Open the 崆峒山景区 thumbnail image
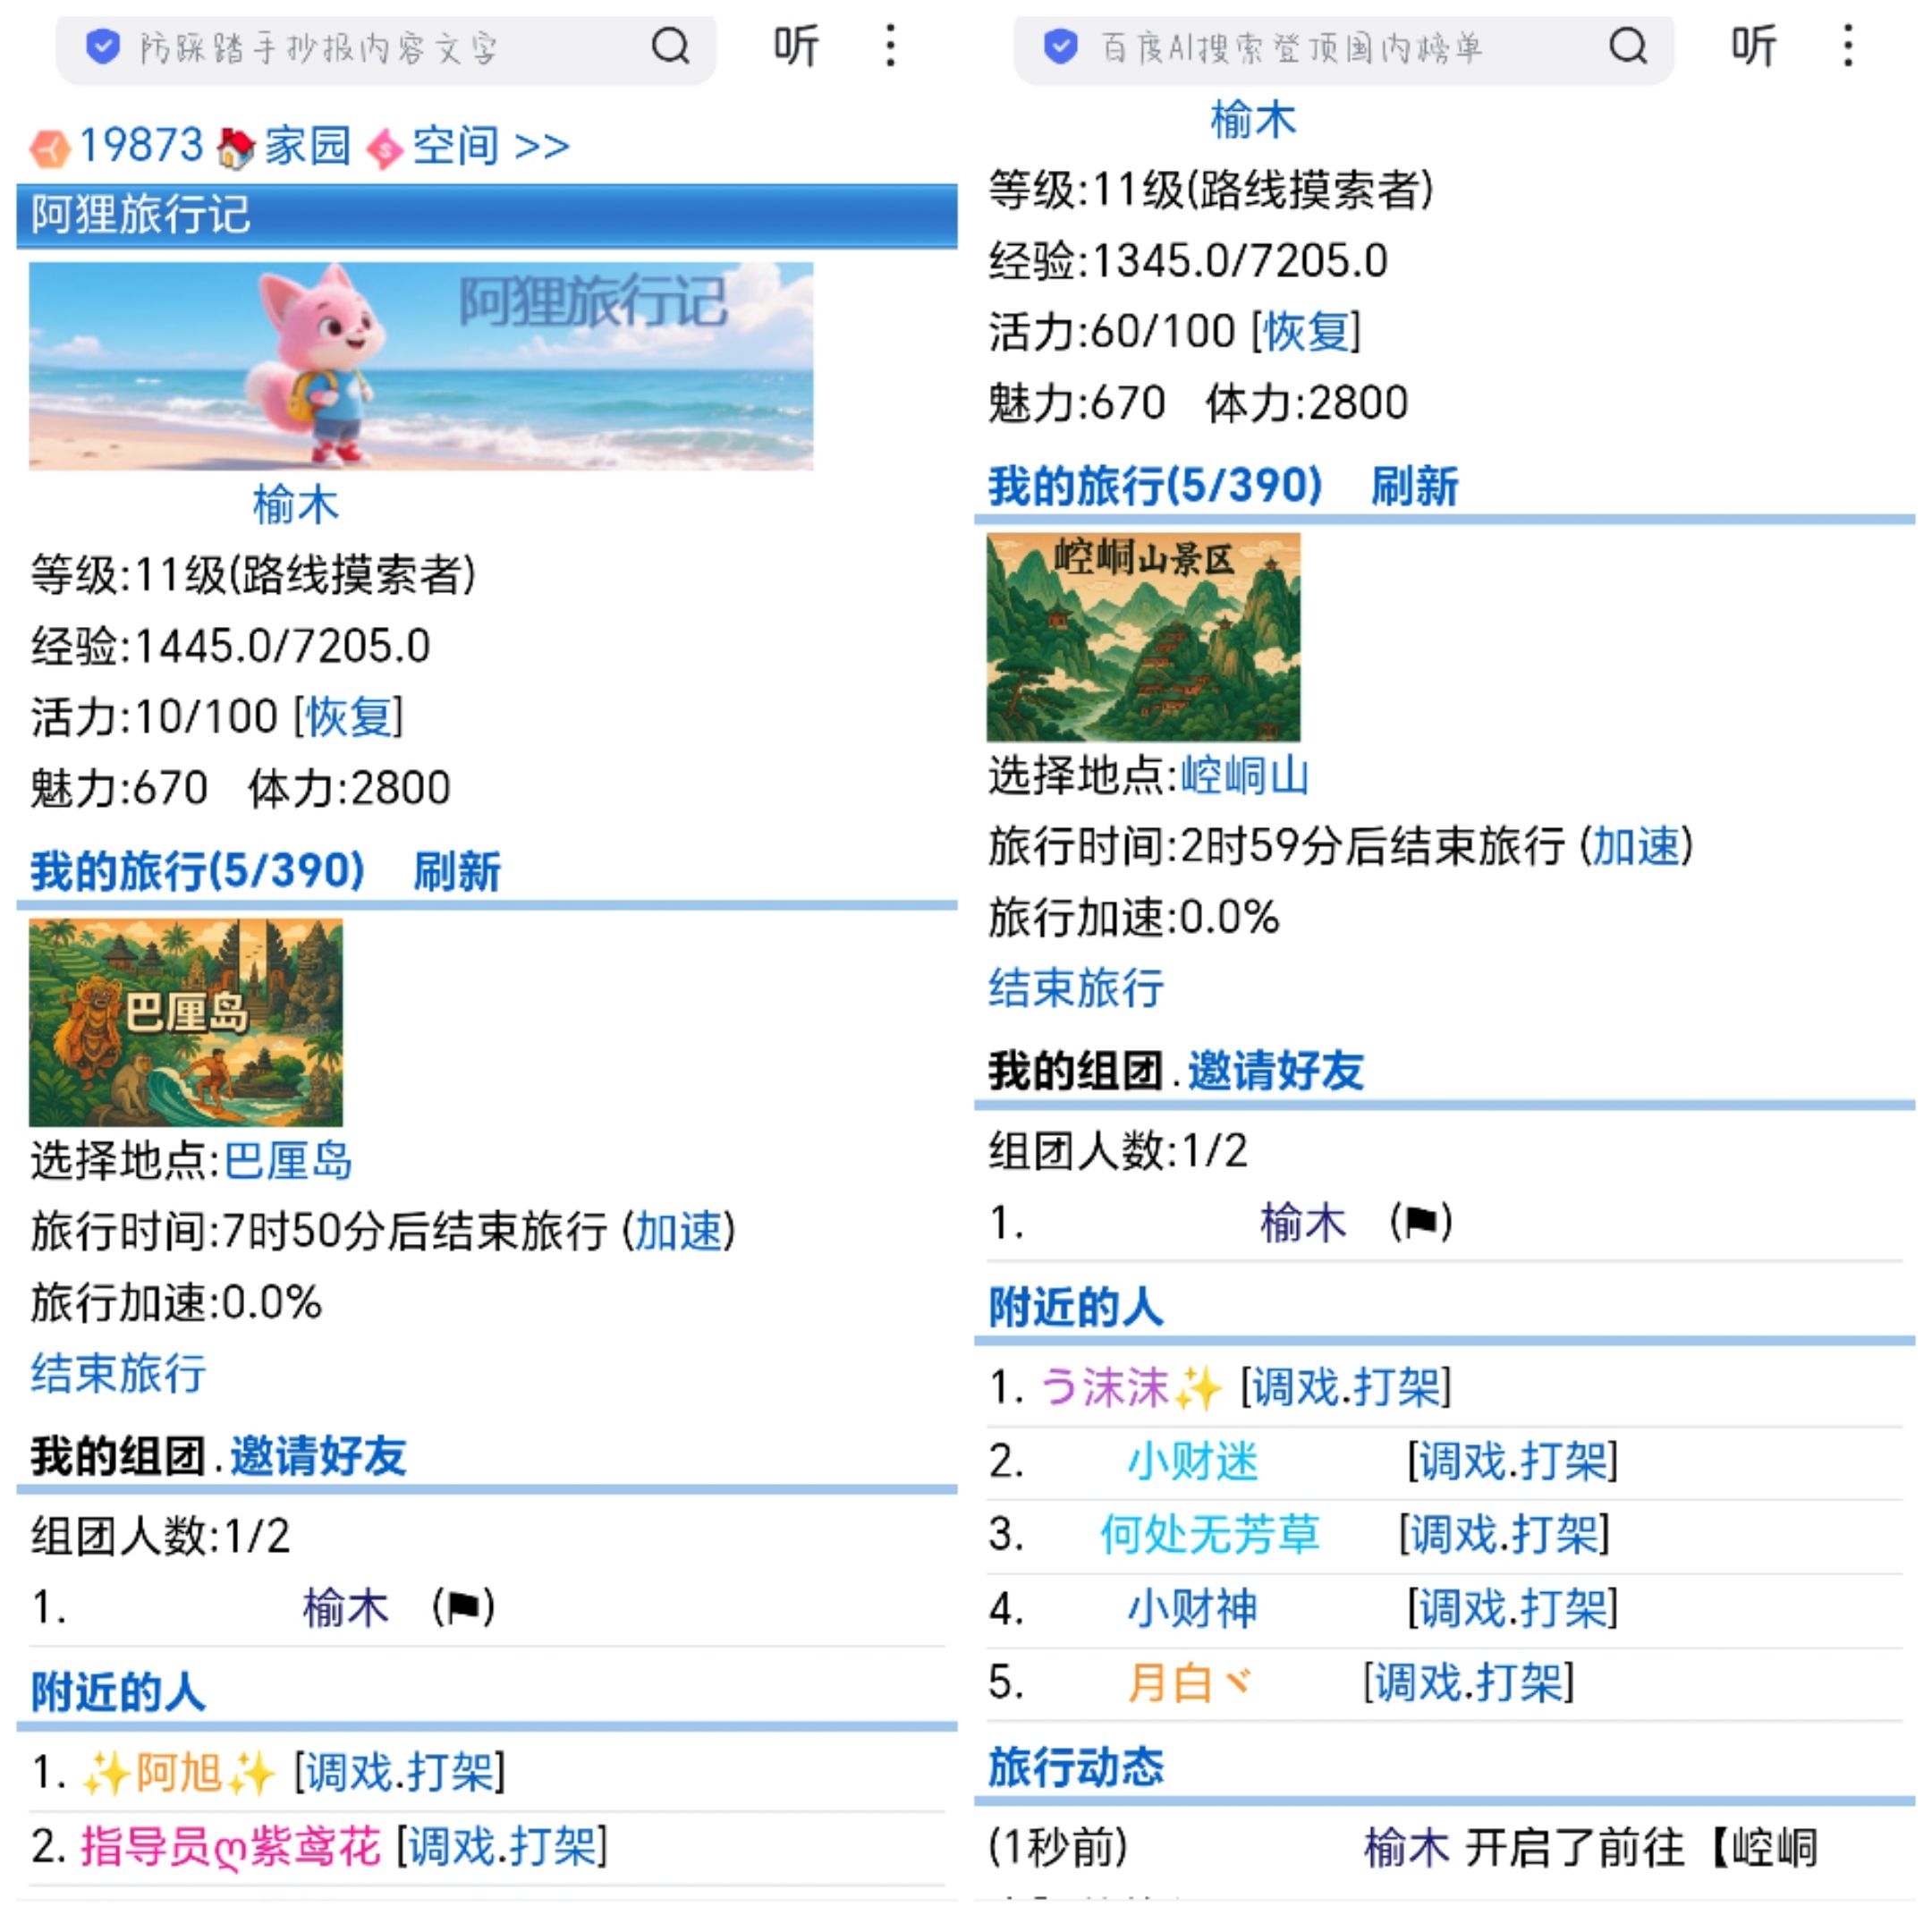This screenshot has height=1932, width=1932. [1143, 637]
